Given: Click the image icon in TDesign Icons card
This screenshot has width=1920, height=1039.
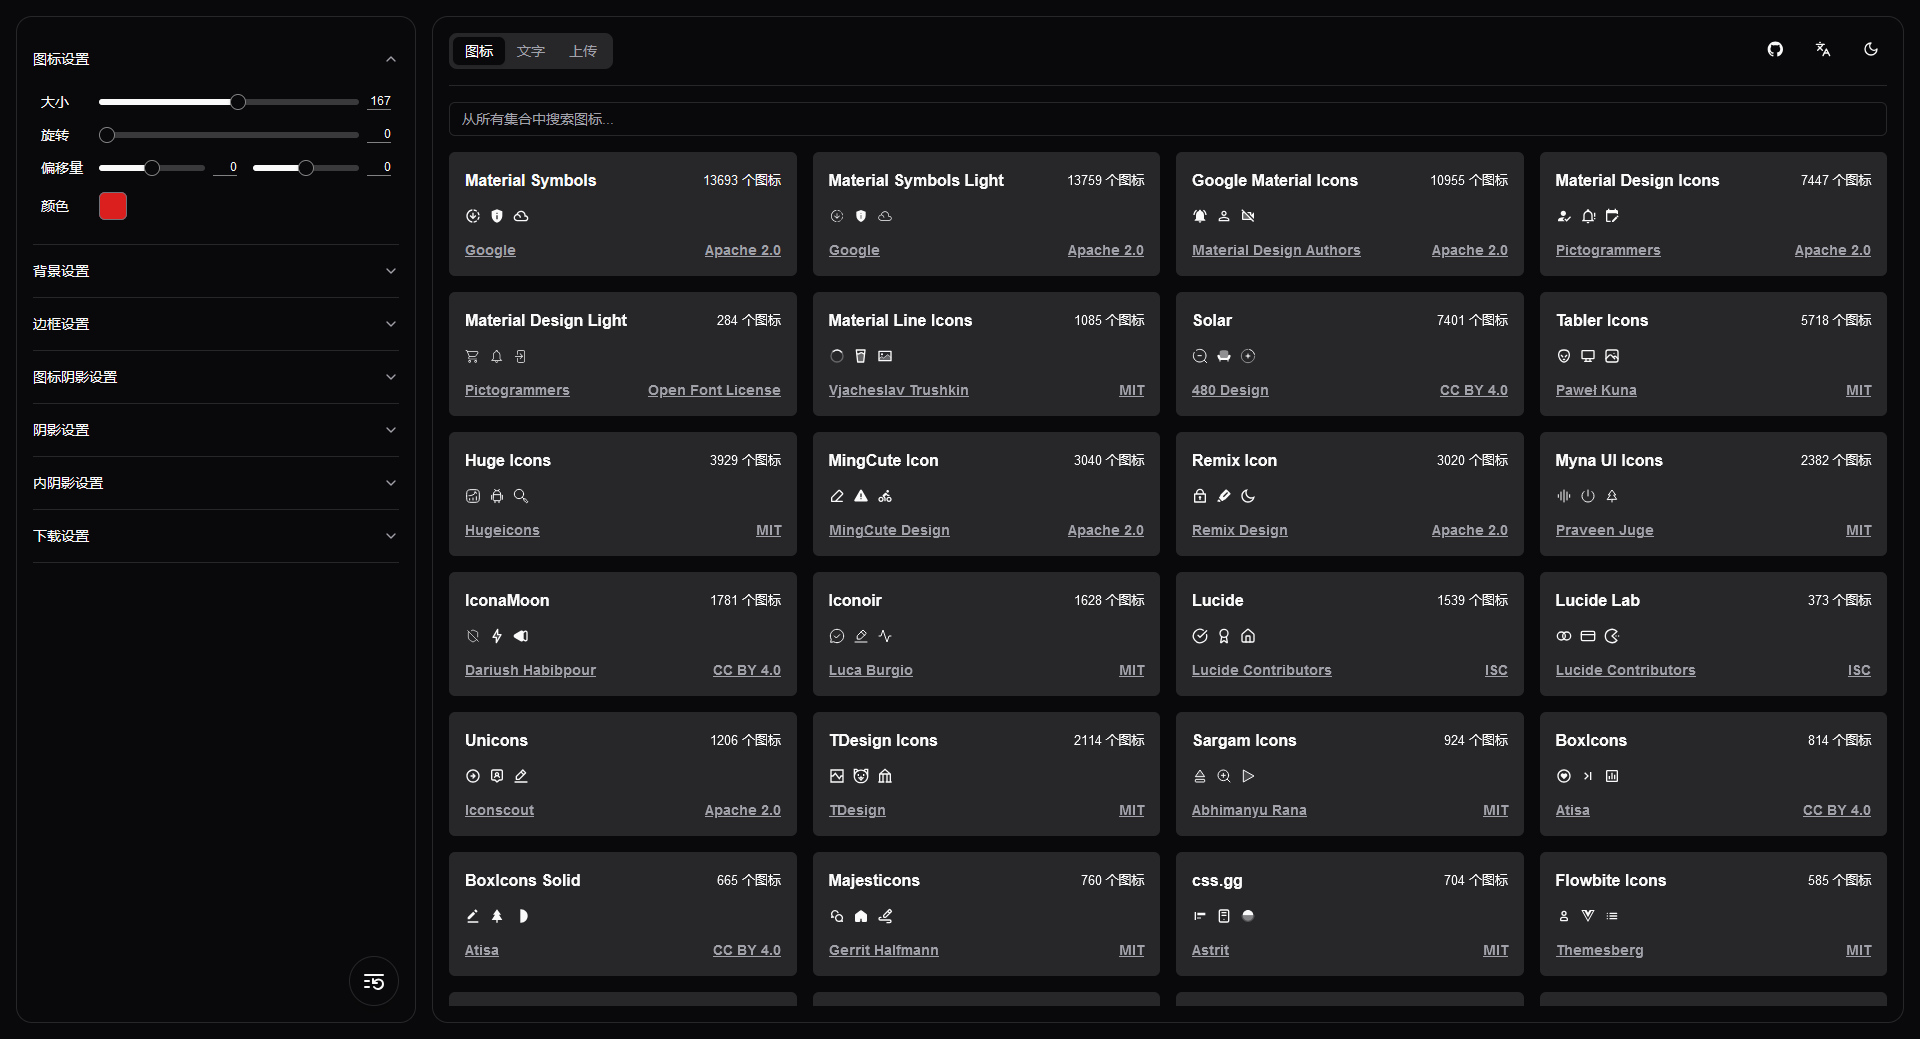Looking at the screenshot, I should (x=837, y=776).
